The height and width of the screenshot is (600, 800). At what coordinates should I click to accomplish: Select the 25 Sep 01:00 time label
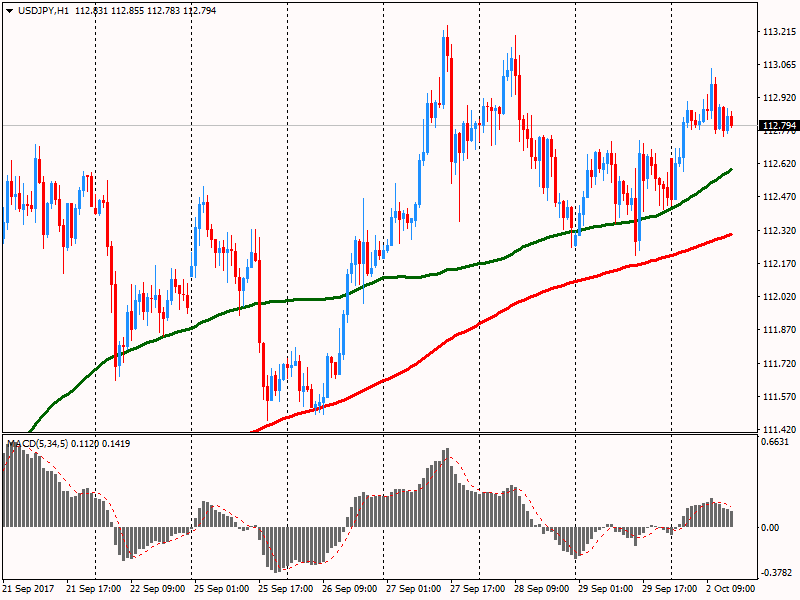(x=221, y=589)
